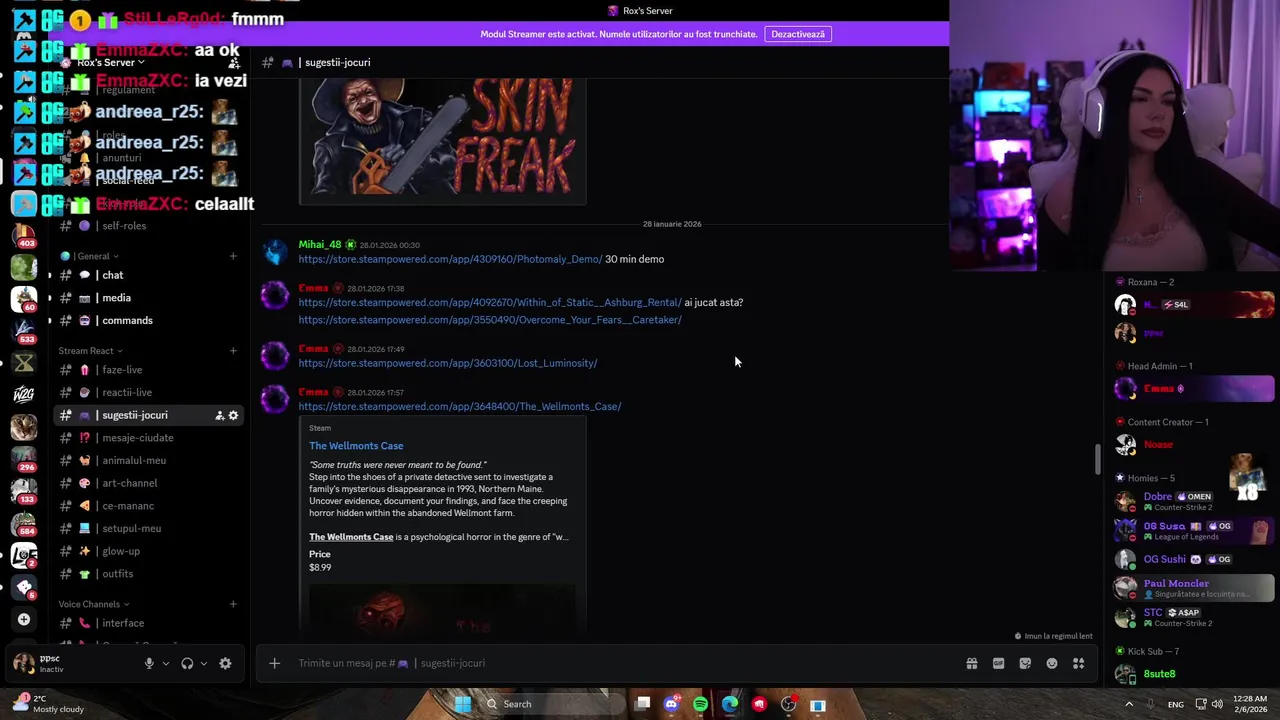The height and width of the screenshot is (720, 1280).
Task: Open the sticker picker
Action: click(x=1025, y=663)
